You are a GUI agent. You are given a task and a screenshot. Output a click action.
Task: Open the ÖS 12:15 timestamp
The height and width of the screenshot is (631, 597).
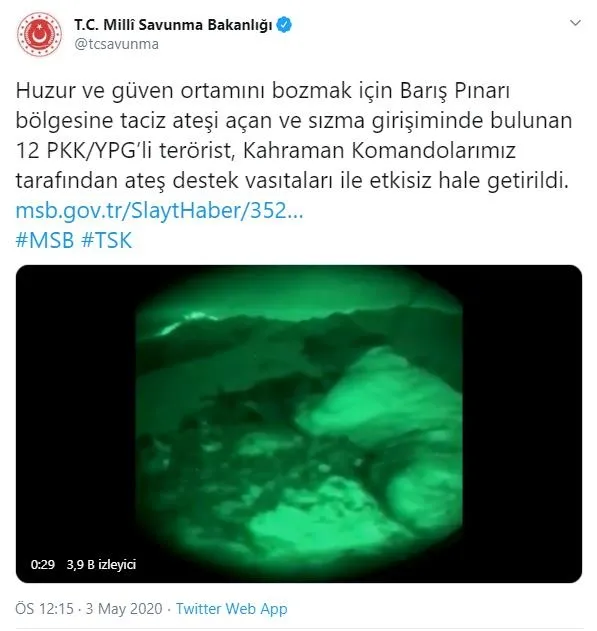pos(45,608)
